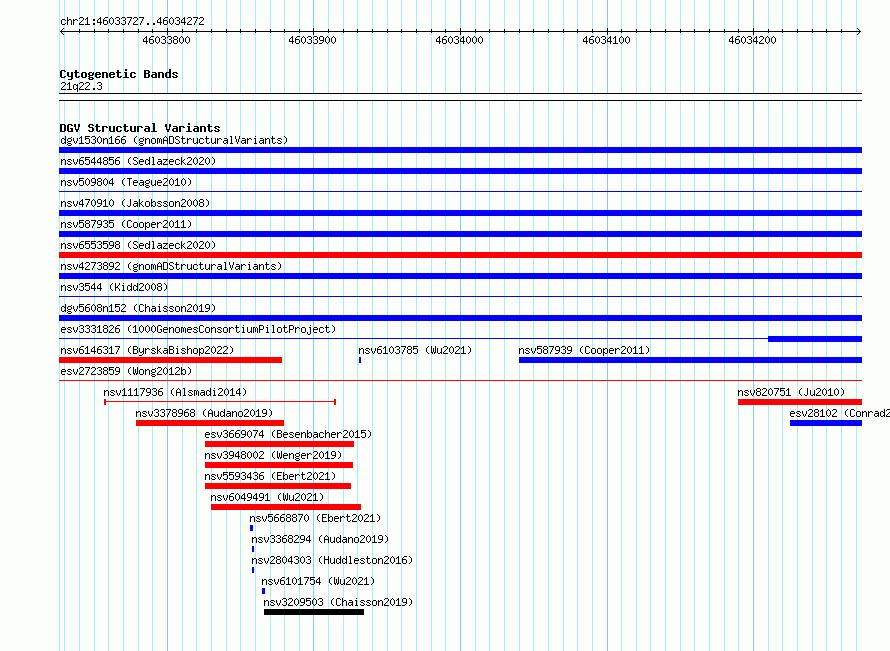Screen dimensions: 890x651
Task: Select nsv4273892 gnomADStructuralVariants label
Action: tap(171, 266)
